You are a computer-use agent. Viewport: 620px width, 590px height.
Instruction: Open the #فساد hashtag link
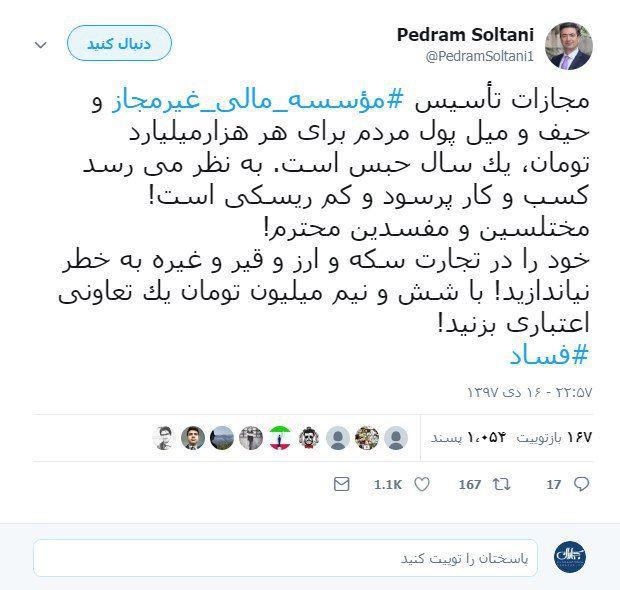(x=549, y=356)
